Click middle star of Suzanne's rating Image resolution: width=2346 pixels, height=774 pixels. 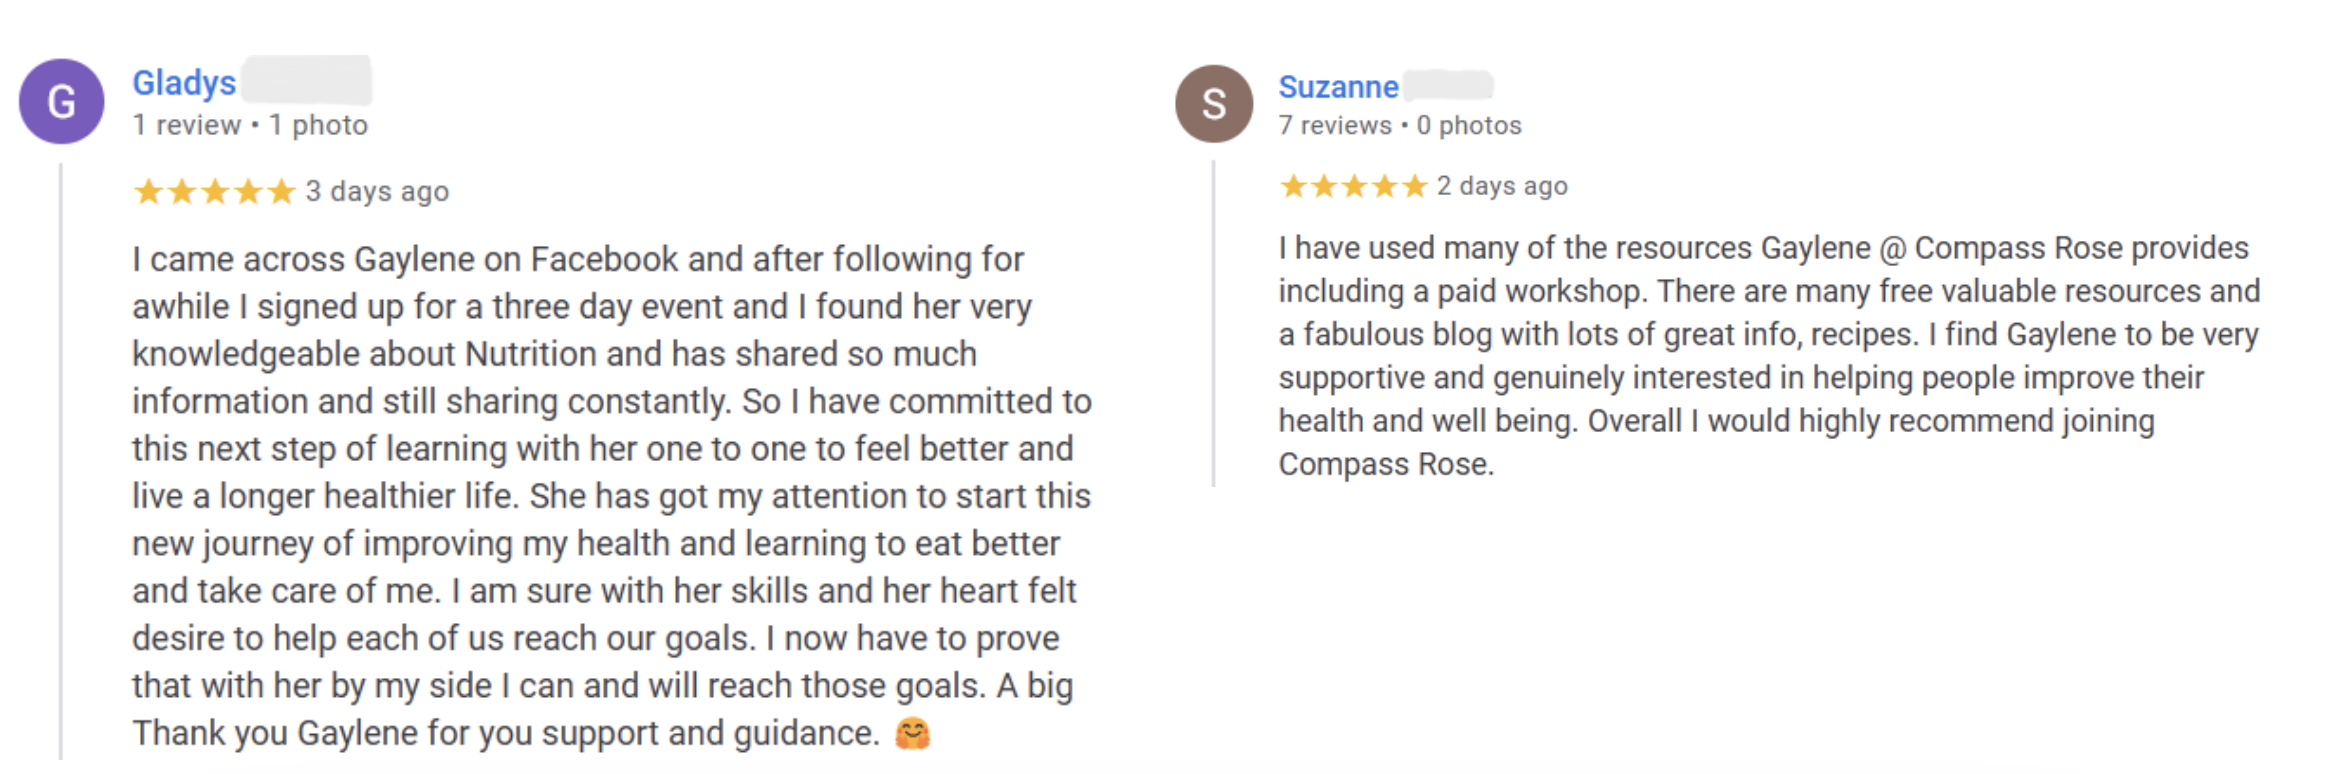click(x=1354, y=186)
